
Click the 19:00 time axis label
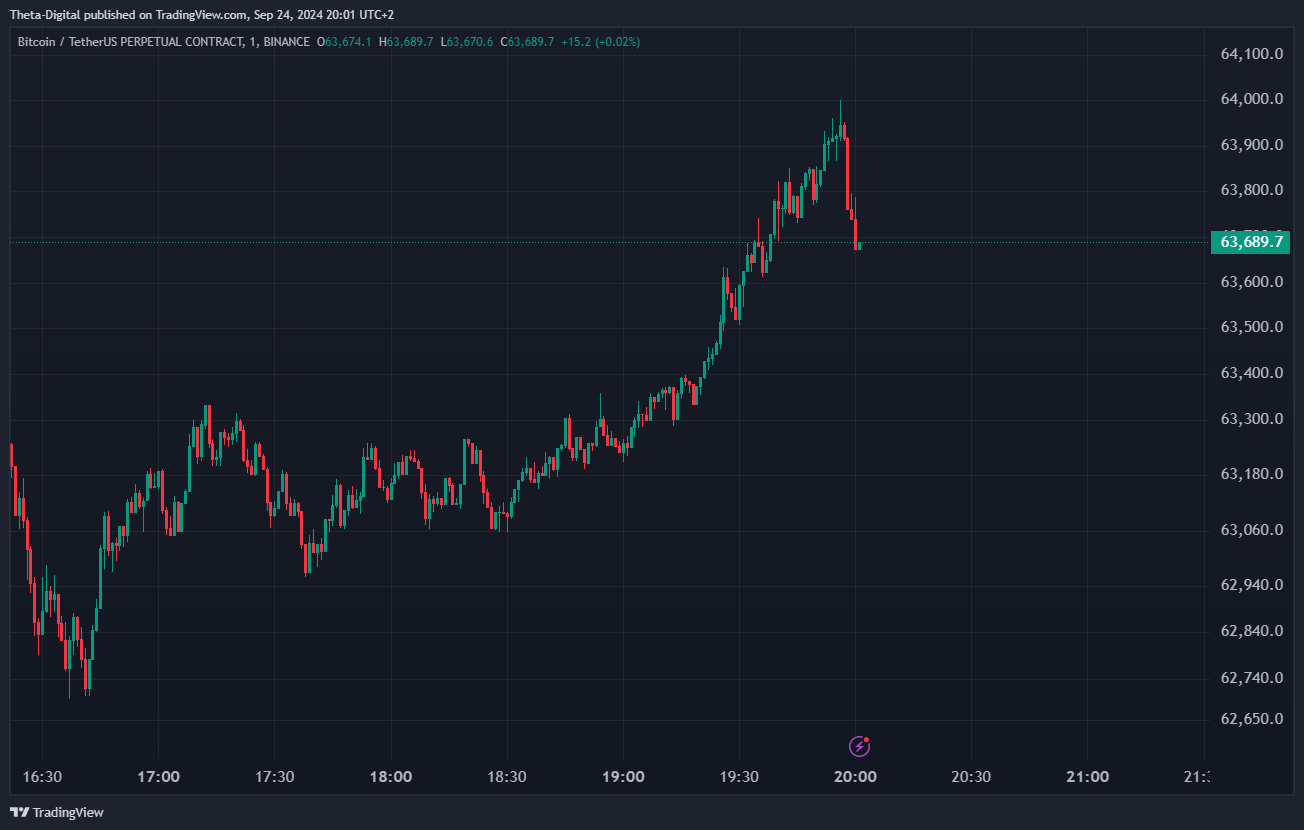click(x=623, y=777)
